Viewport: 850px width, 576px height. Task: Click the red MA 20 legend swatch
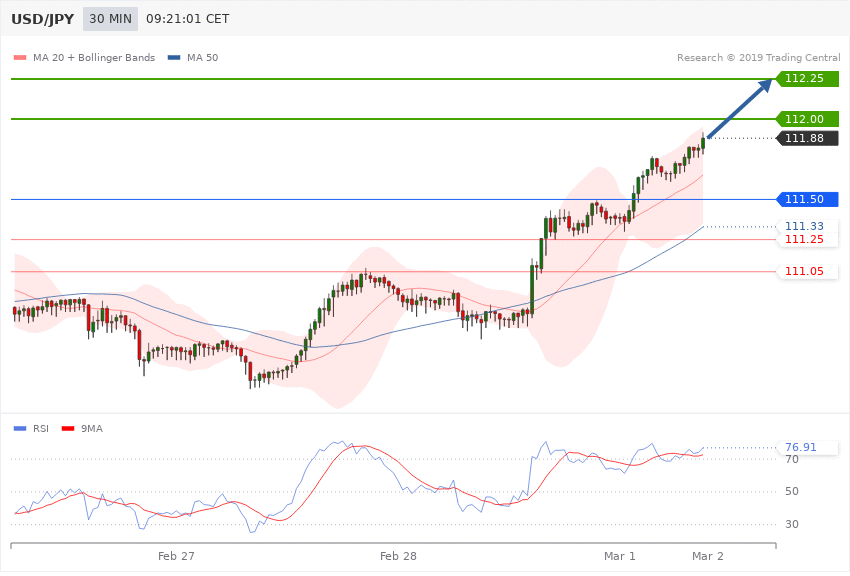[20, 57]
